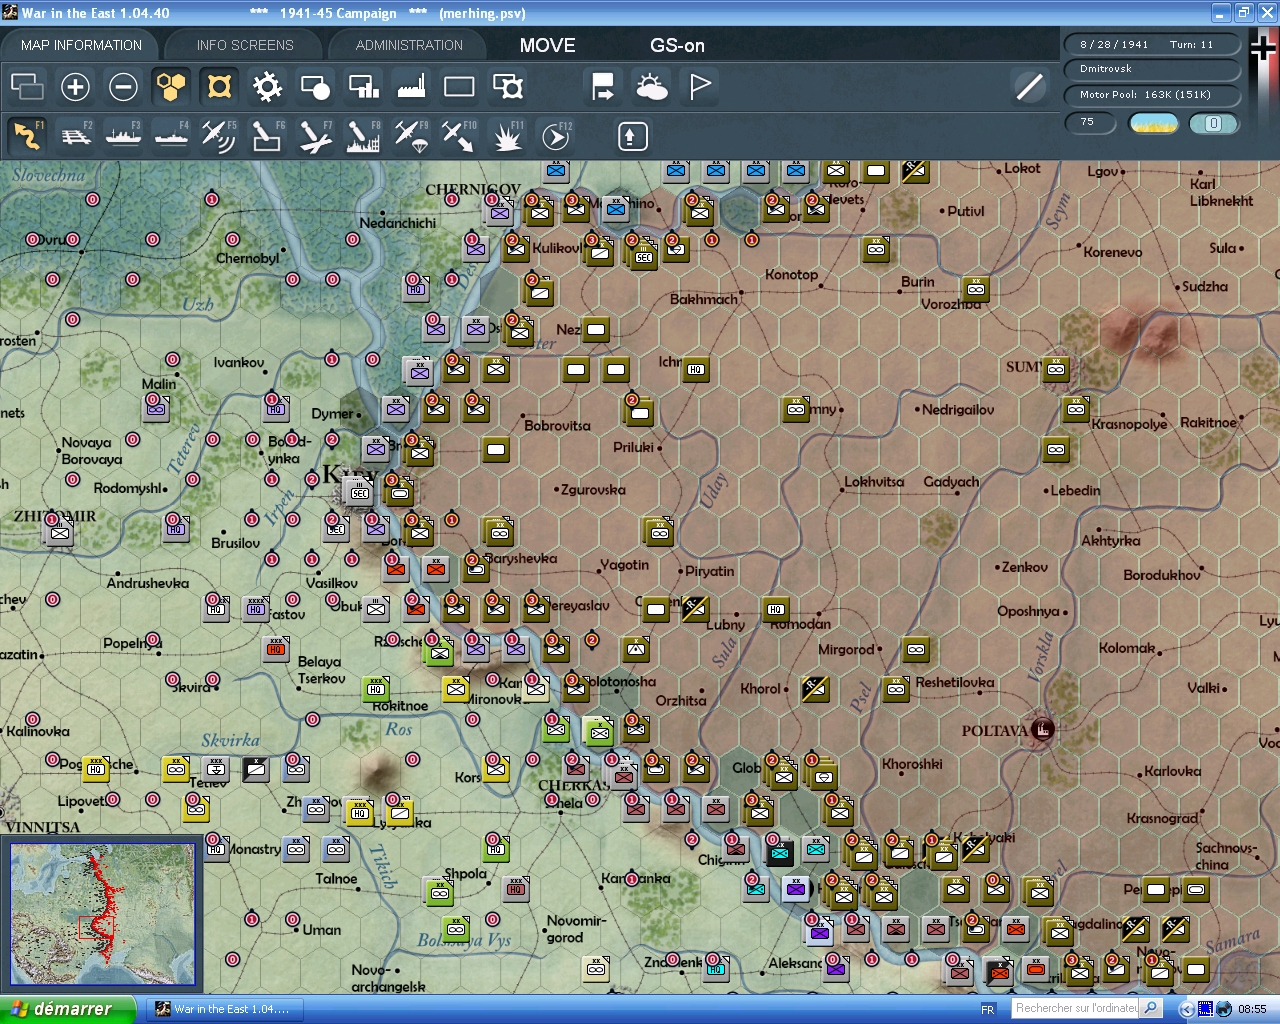This screenshot has height=1024, width=1280.
Task: Click the 08:55 taskbar clock
Action: tap(1252, 1009)
